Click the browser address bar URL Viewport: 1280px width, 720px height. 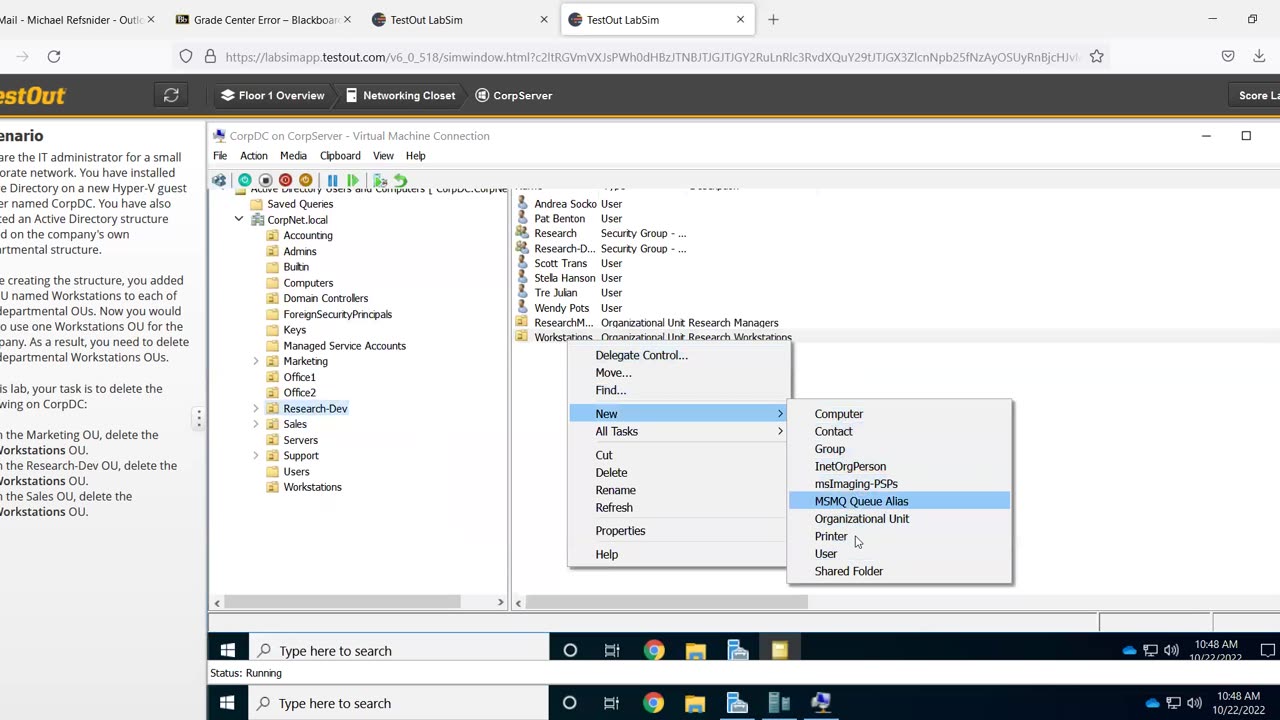pyautogui.click(x=651, y=57)
